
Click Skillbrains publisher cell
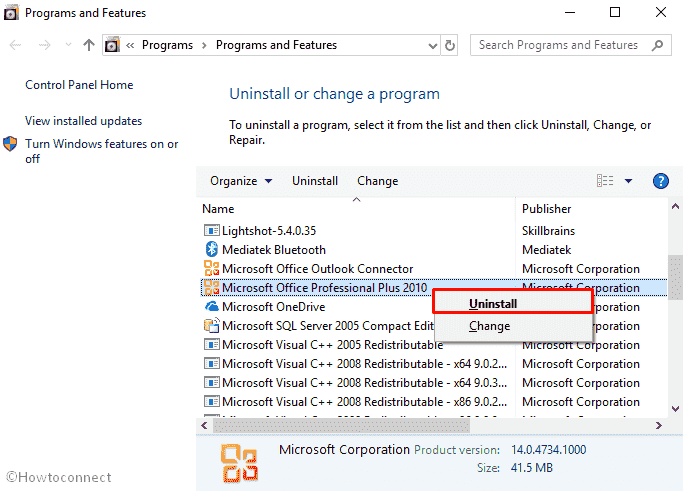click(x=548, y=230)
